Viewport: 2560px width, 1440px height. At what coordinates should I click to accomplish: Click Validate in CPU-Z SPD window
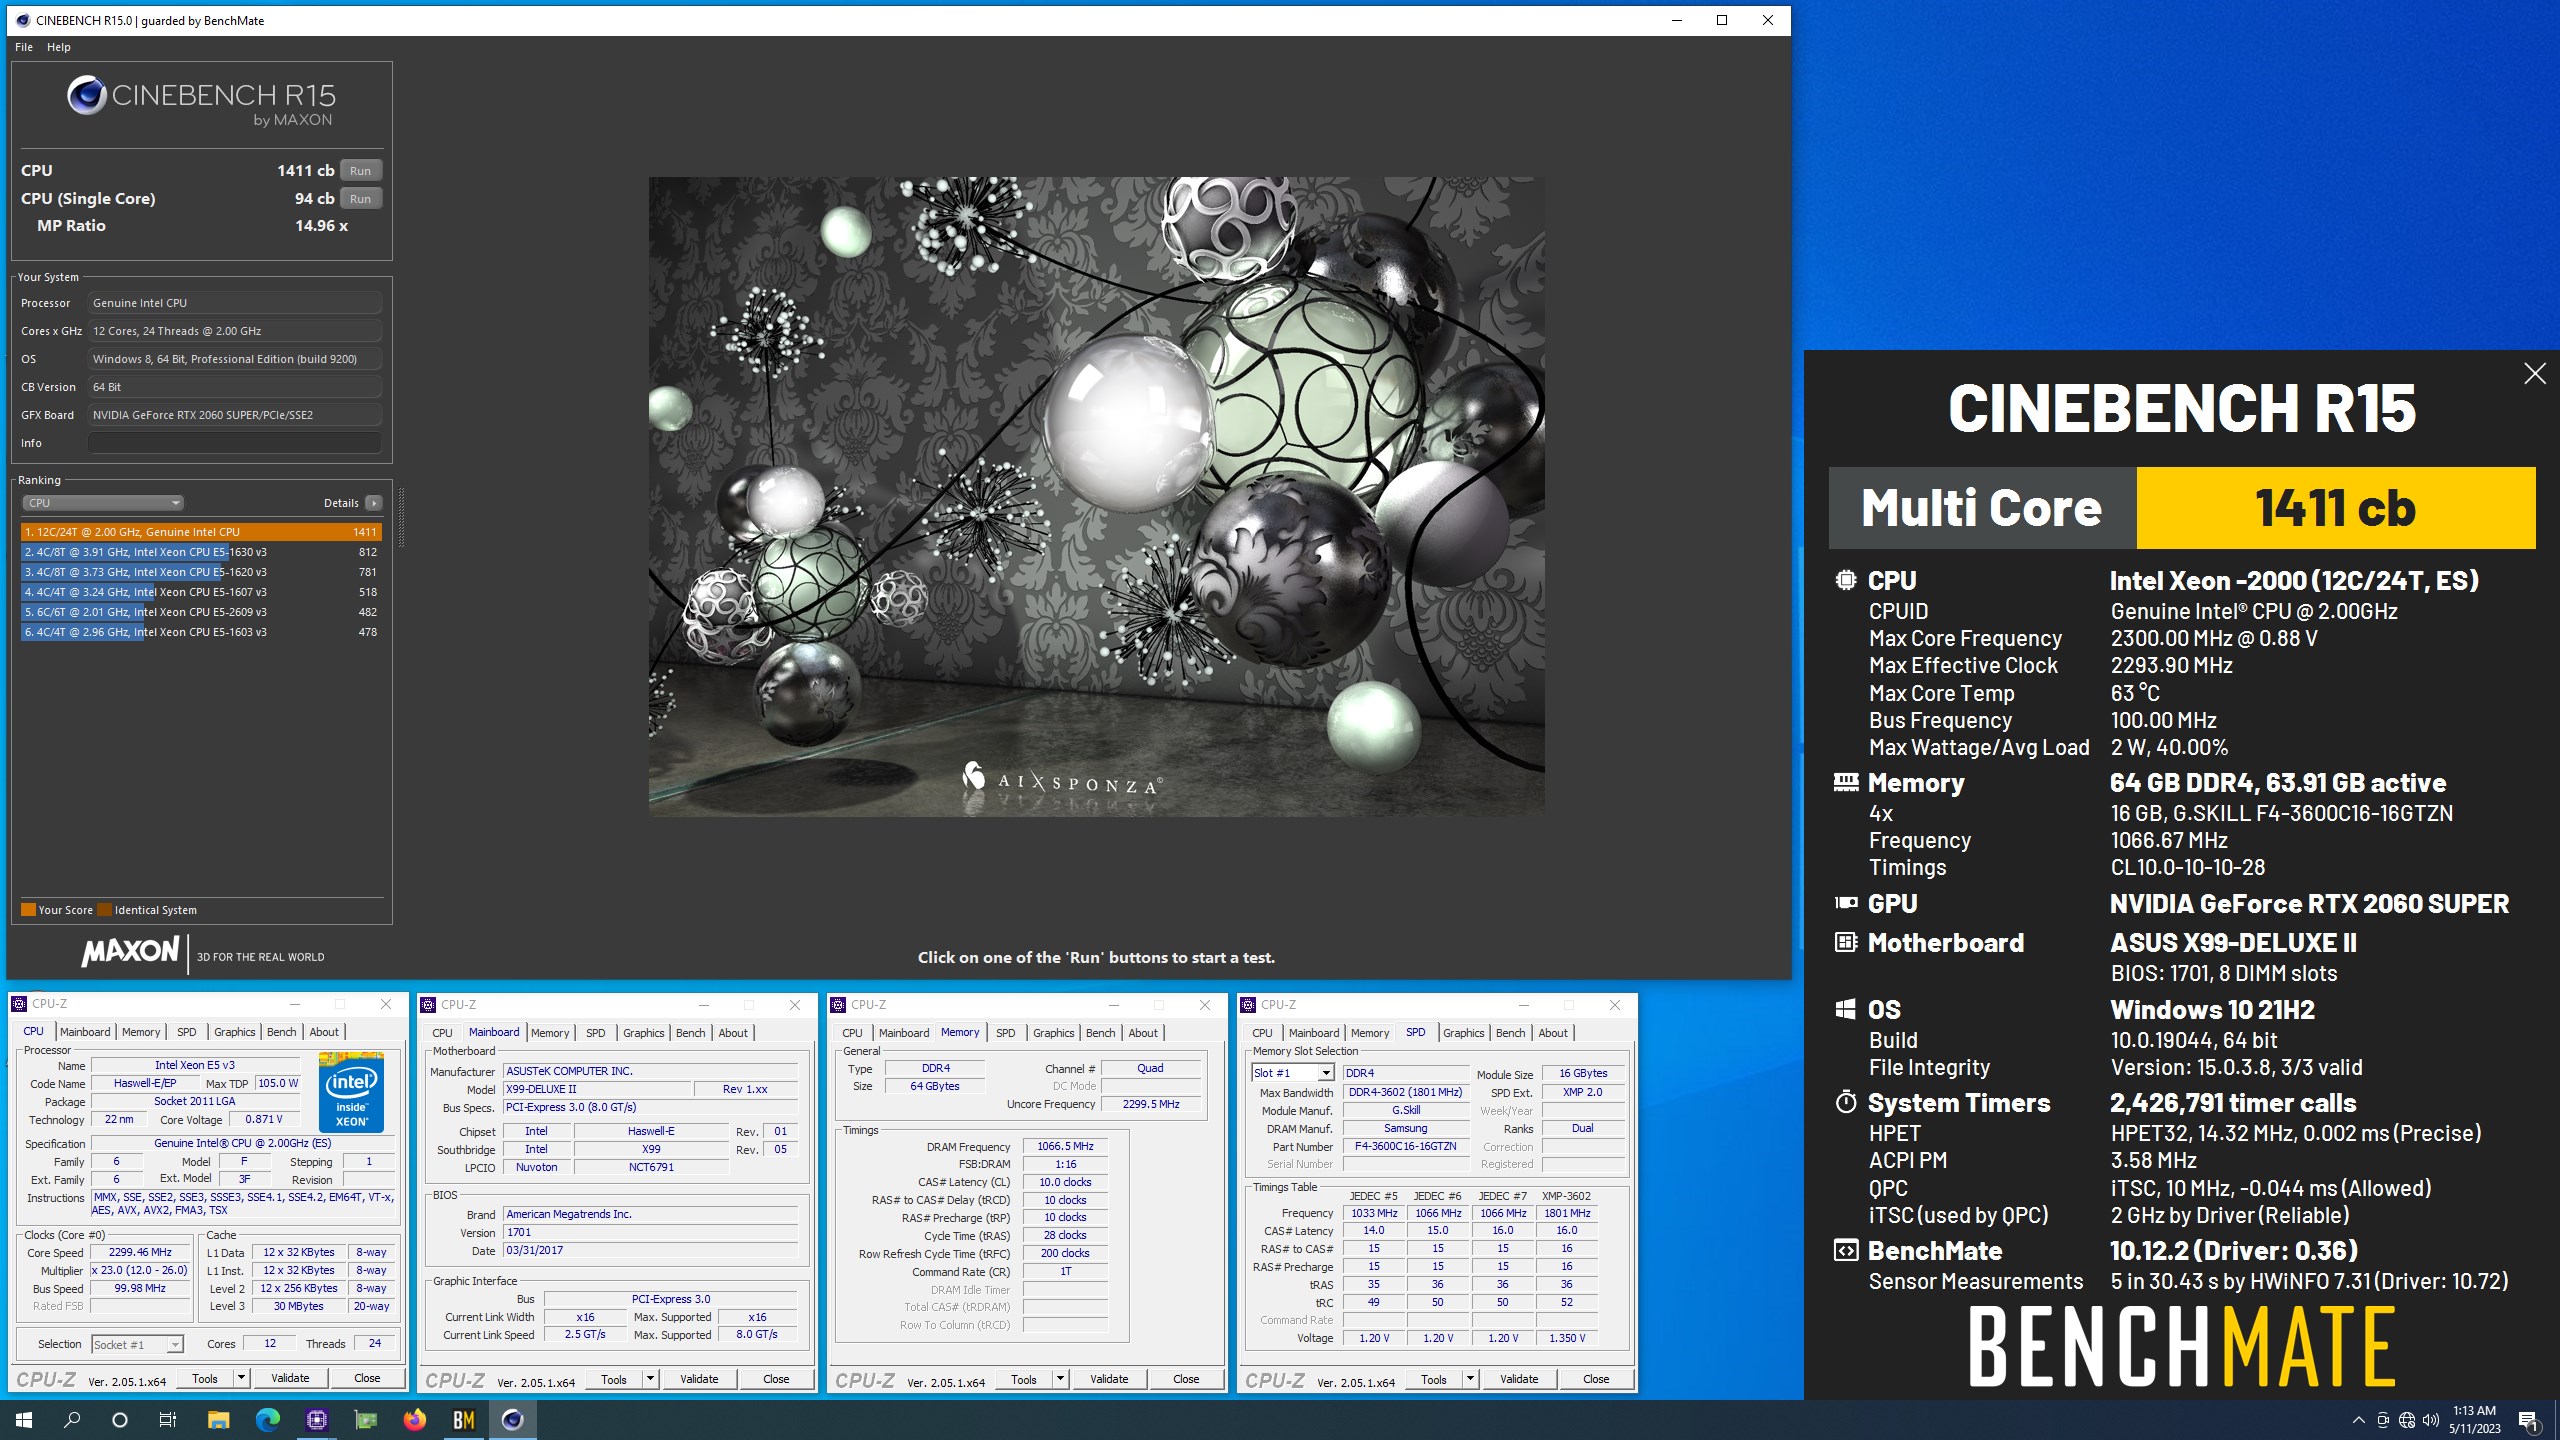(1519, 1379)
